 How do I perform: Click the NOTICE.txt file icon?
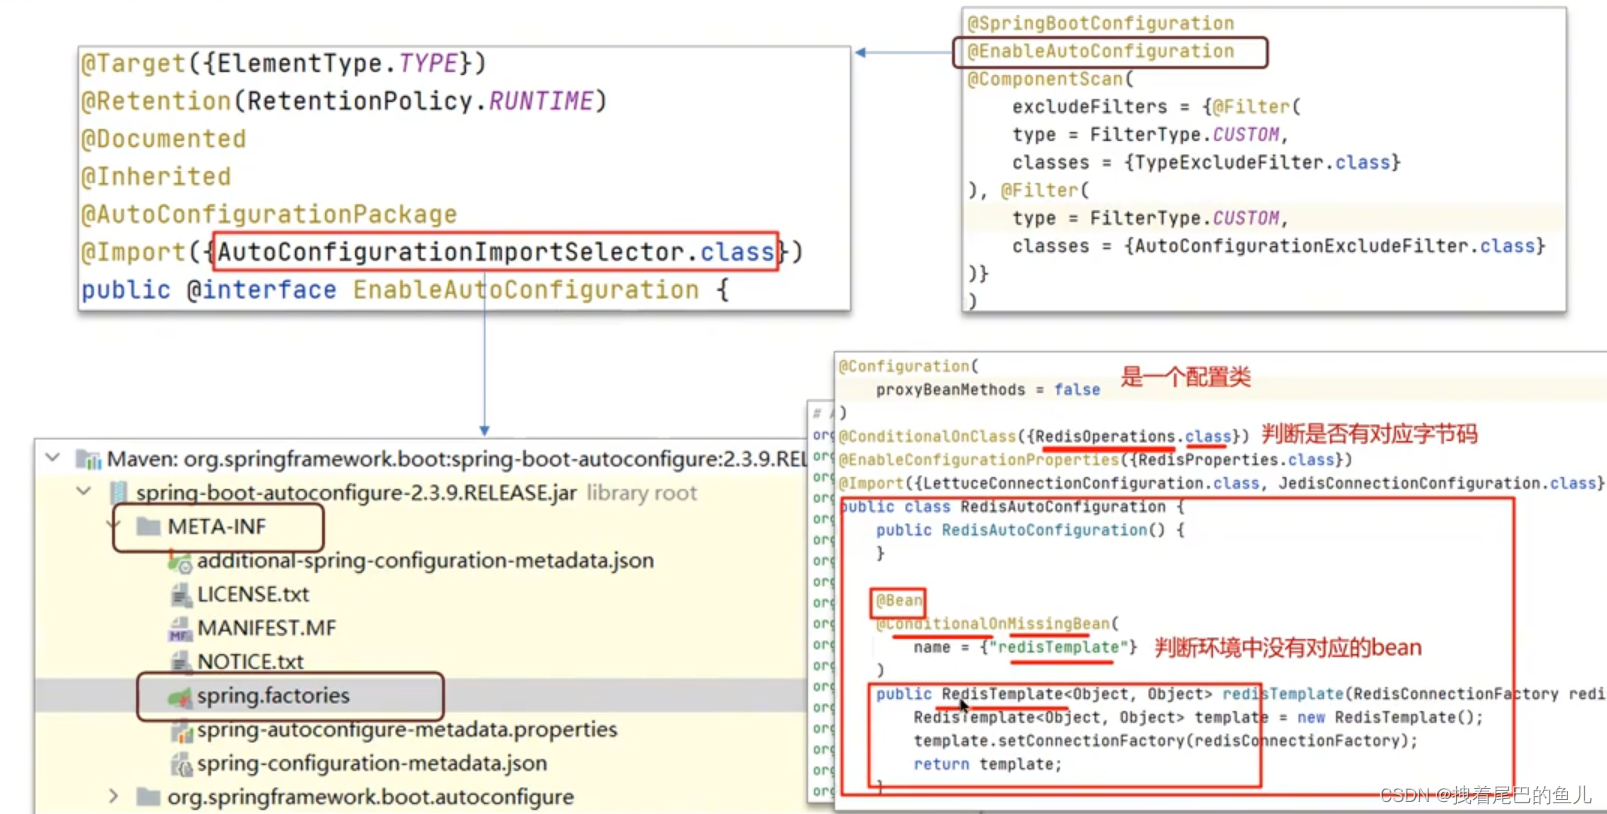click(x=180, y=662)
